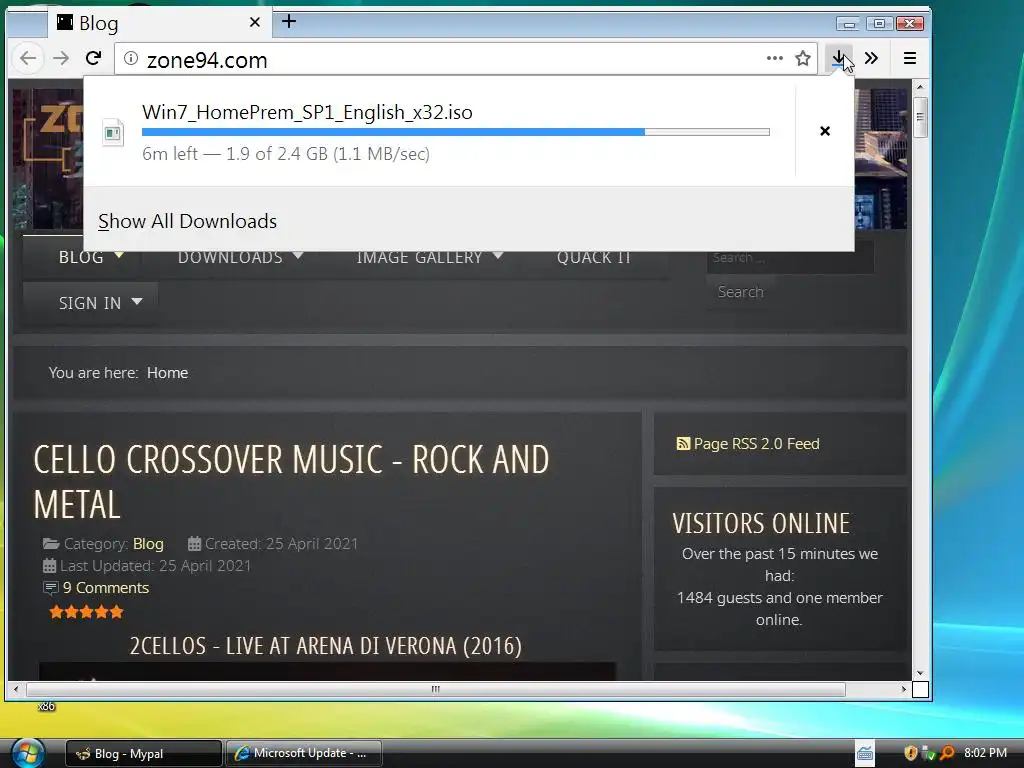Click the forward navigation arrow
1024x768 pixels.
pyautogui.click(x=61, y=59)
